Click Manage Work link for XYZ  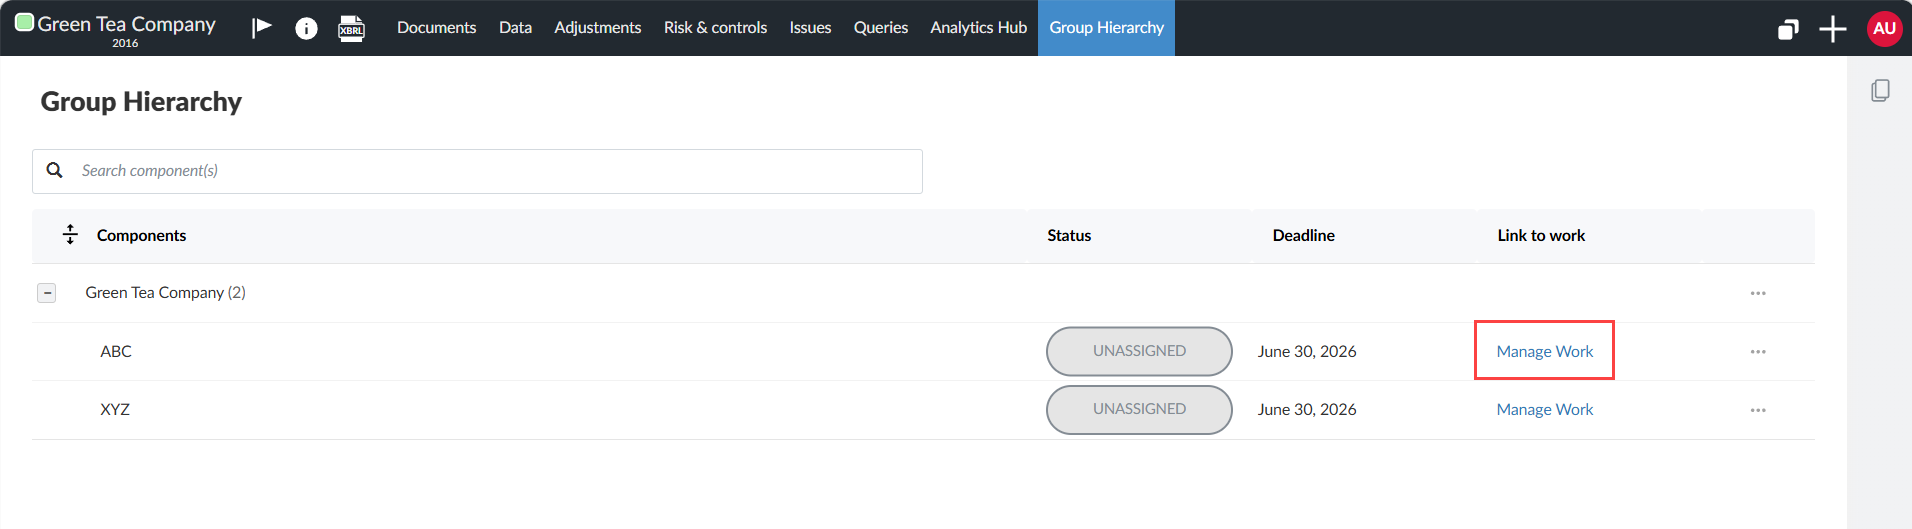point(1544,409)
